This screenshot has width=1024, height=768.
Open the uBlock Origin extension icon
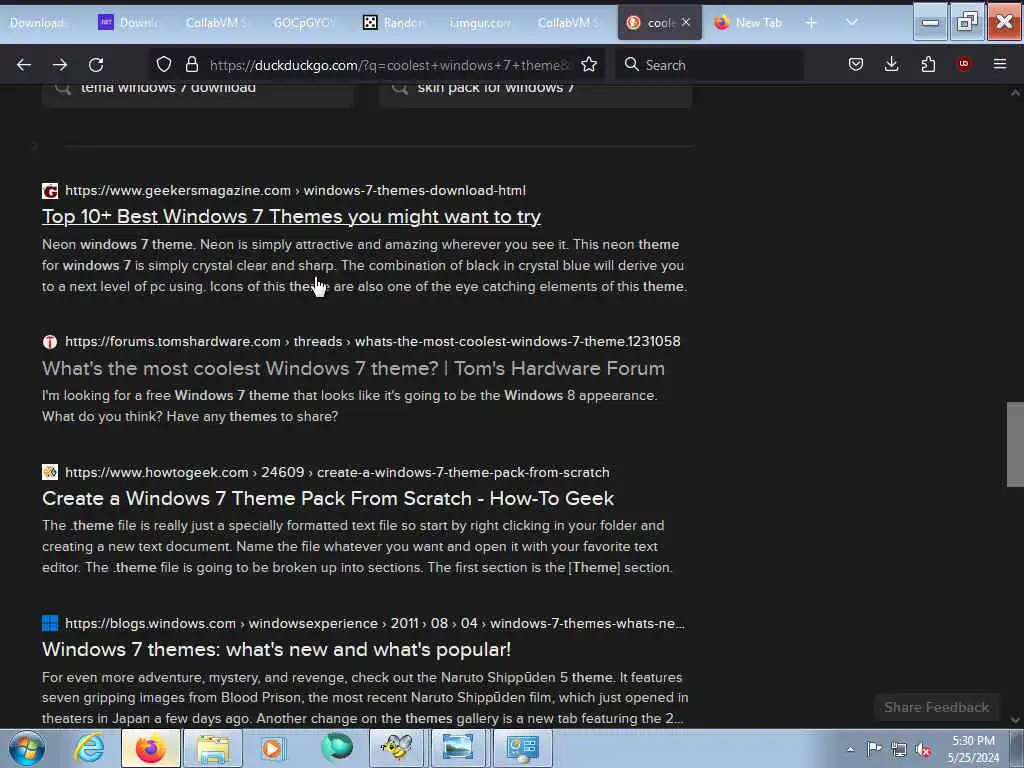(x=963, y=64)
